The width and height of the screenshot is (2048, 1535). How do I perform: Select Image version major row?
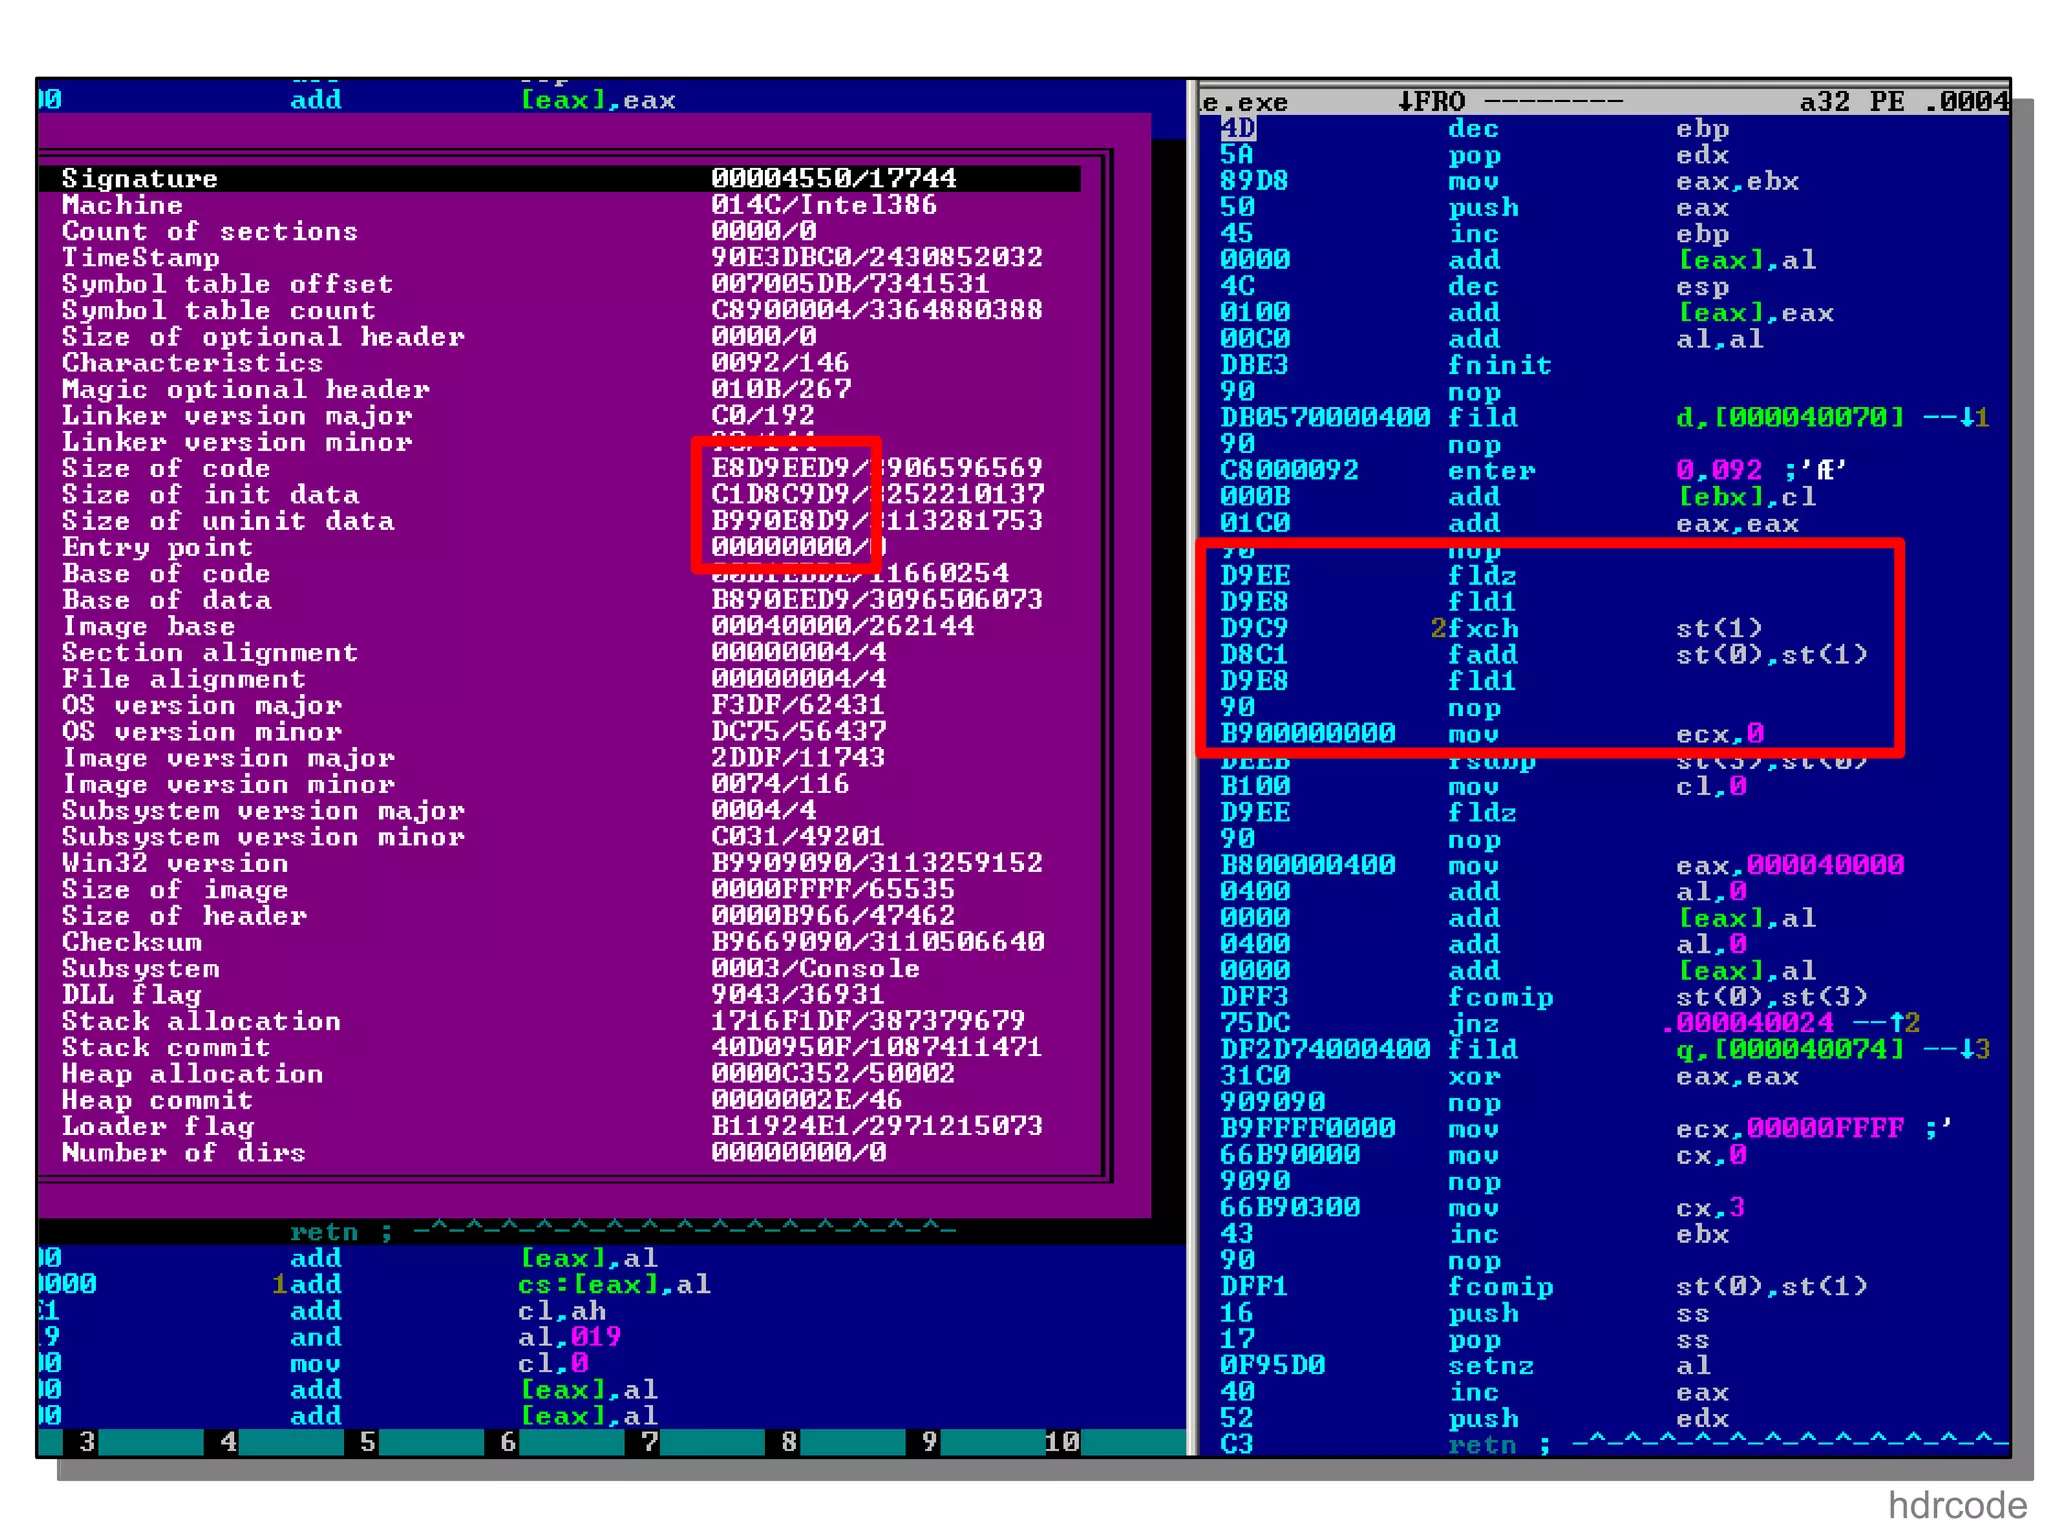560,757
